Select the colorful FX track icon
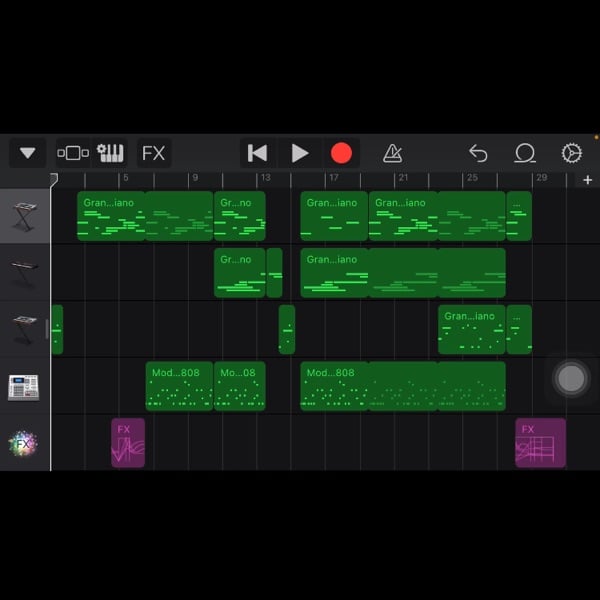600x600 pixels. [x=24, y=443]
